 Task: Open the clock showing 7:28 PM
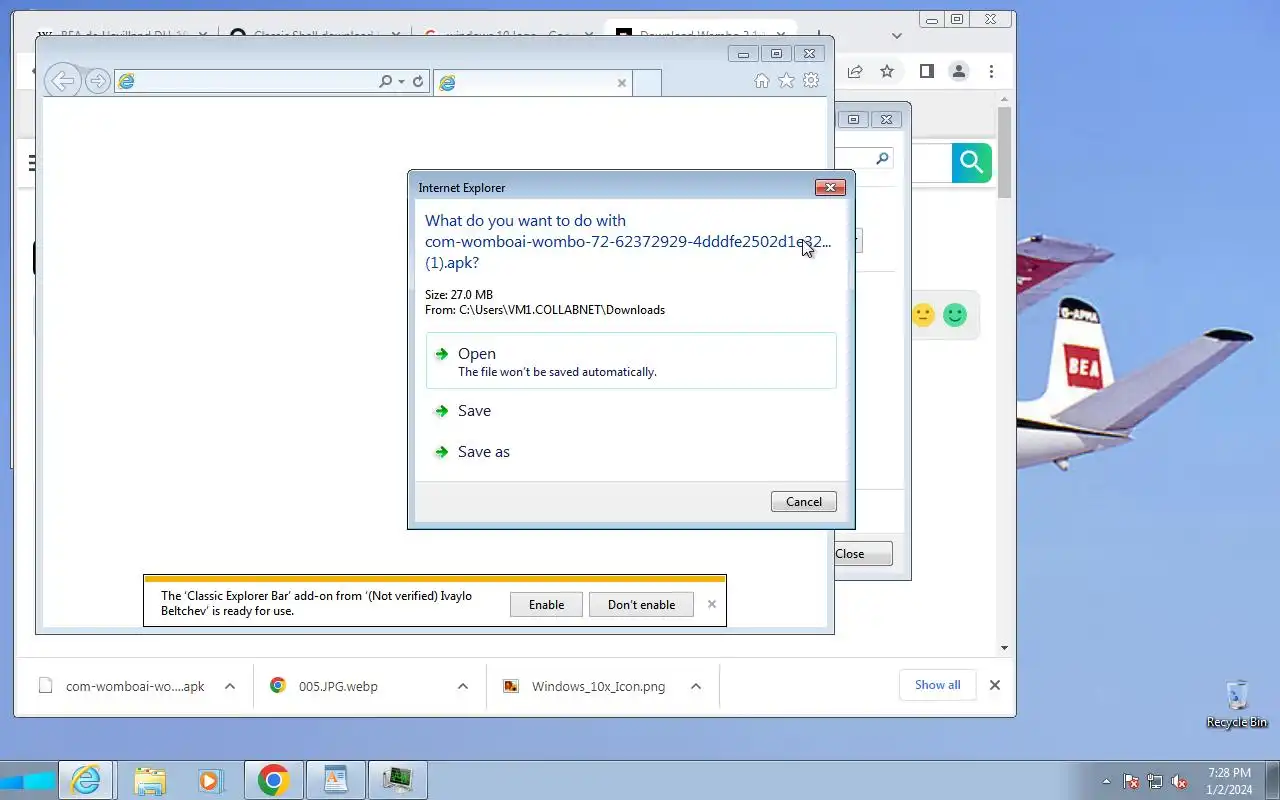coord(1229,781)
